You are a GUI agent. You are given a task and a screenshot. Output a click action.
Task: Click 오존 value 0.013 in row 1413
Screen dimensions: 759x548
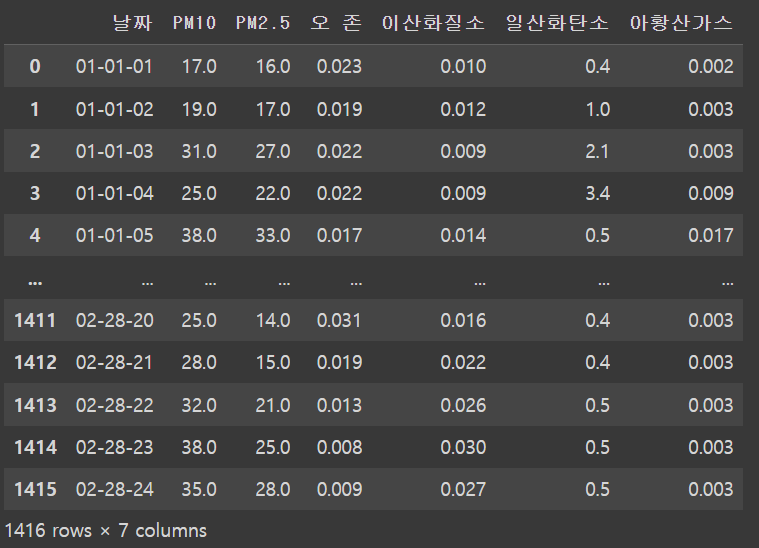pos(339,405)
